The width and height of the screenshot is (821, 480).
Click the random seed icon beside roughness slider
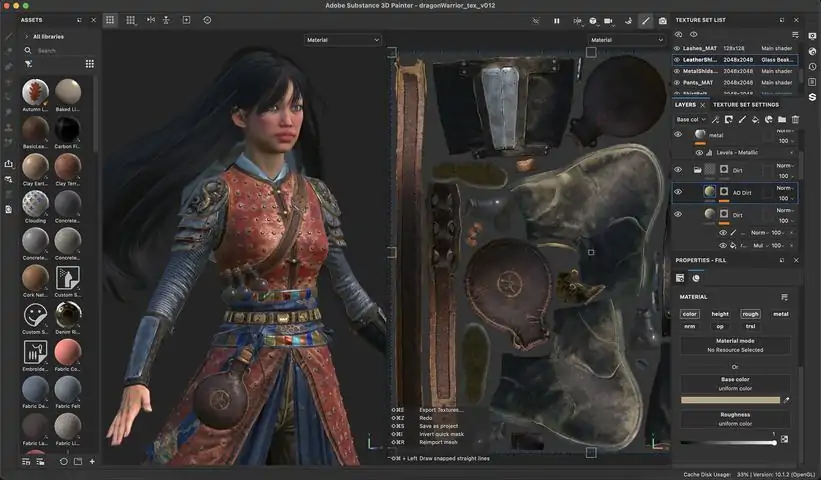[x=784, y=439]
